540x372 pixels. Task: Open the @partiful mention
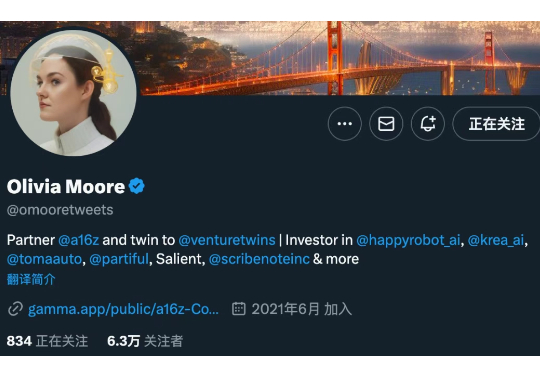pyautogui.click(x=119, y=259)
